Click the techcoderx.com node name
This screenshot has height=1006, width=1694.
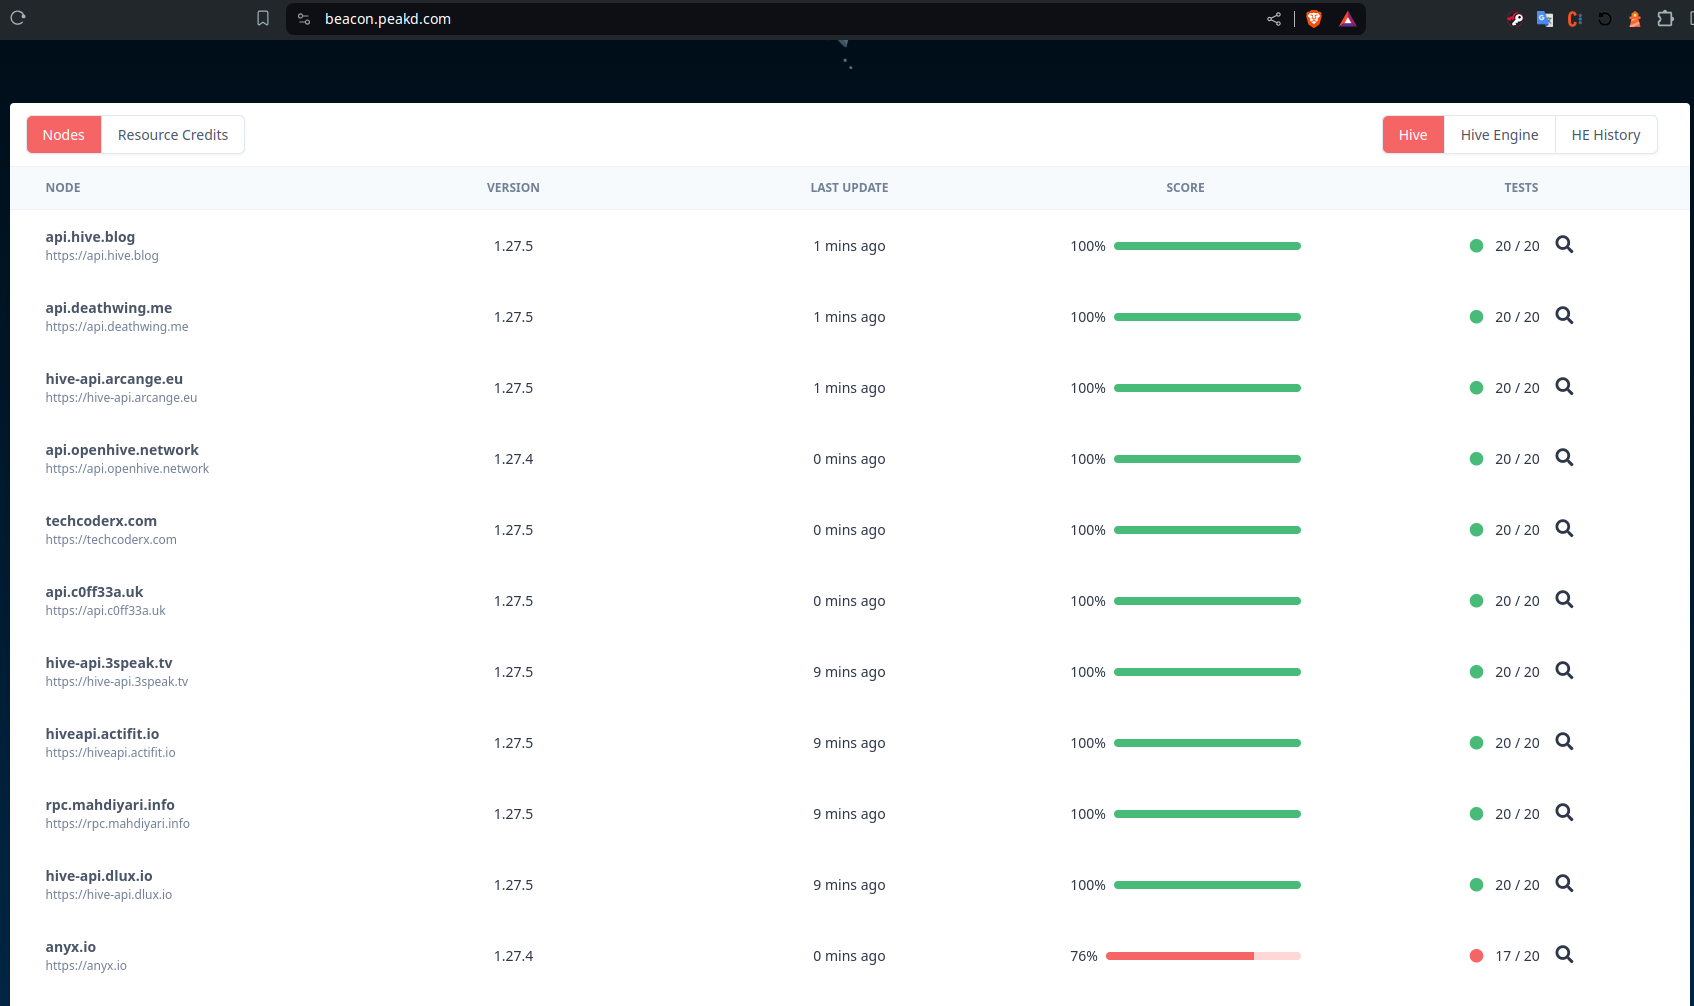click(101, 521)
